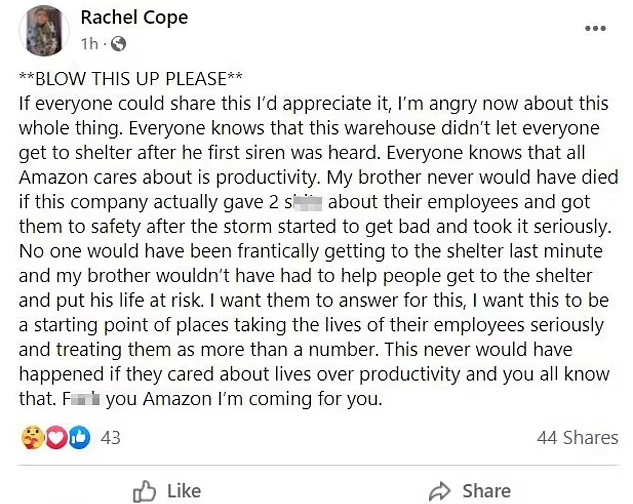Image resolution: width=633 pixels, height=504 pixels.
Task: Click the globe public audience icon
Action: [x=118, y=44]
